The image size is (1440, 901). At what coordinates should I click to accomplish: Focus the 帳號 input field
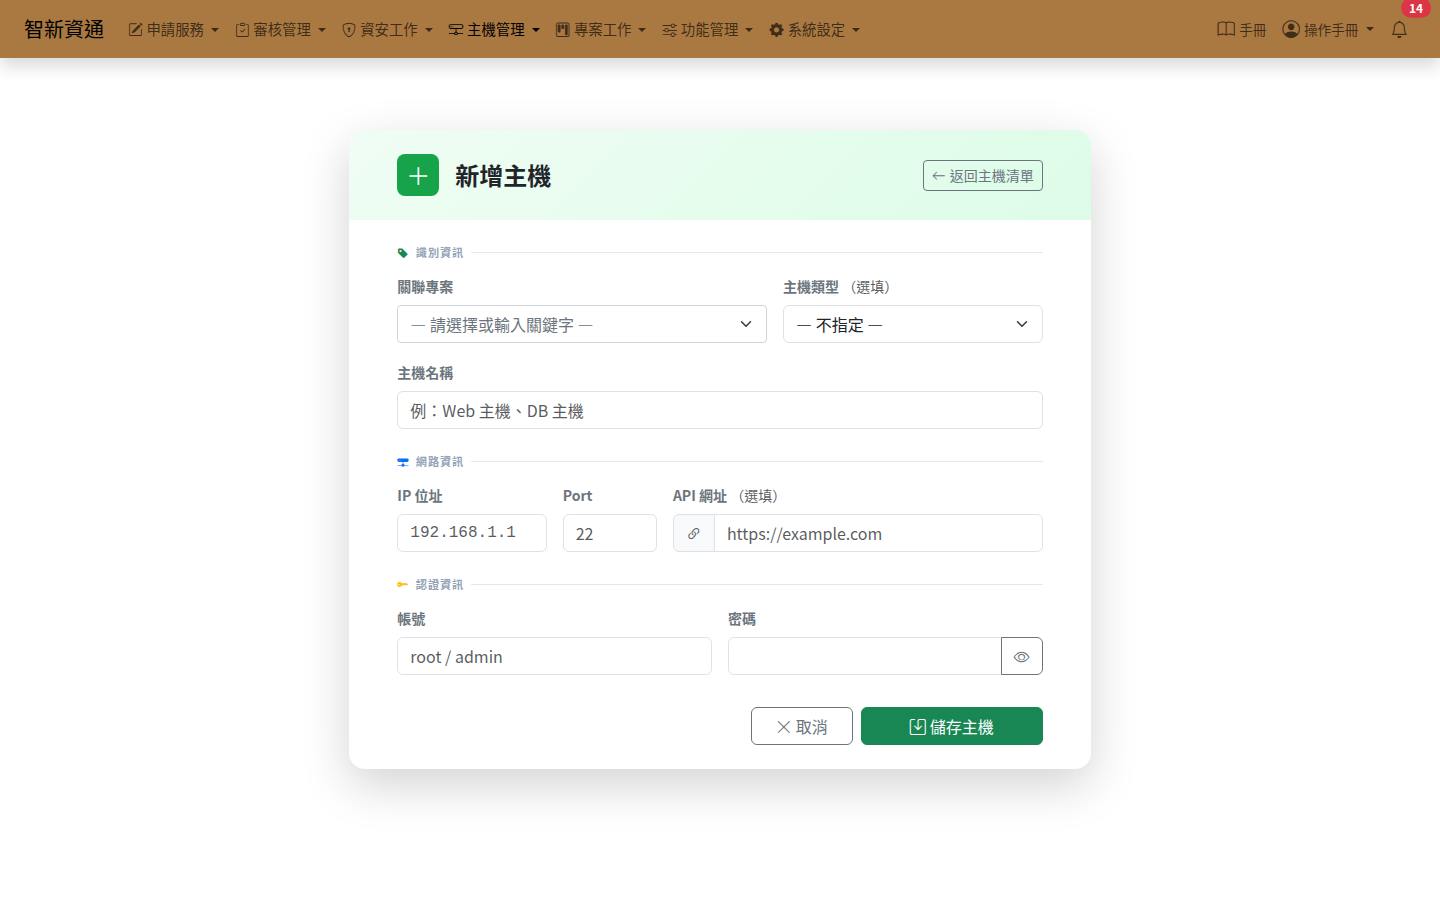(x=554, y=656)
